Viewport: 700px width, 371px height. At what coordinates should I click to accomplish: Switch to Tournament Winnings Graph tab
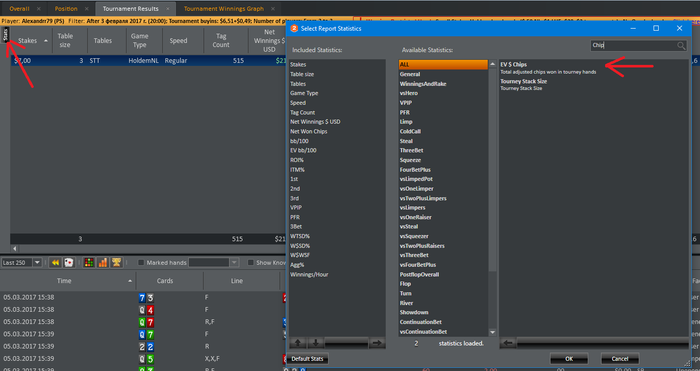coord(224,8)
